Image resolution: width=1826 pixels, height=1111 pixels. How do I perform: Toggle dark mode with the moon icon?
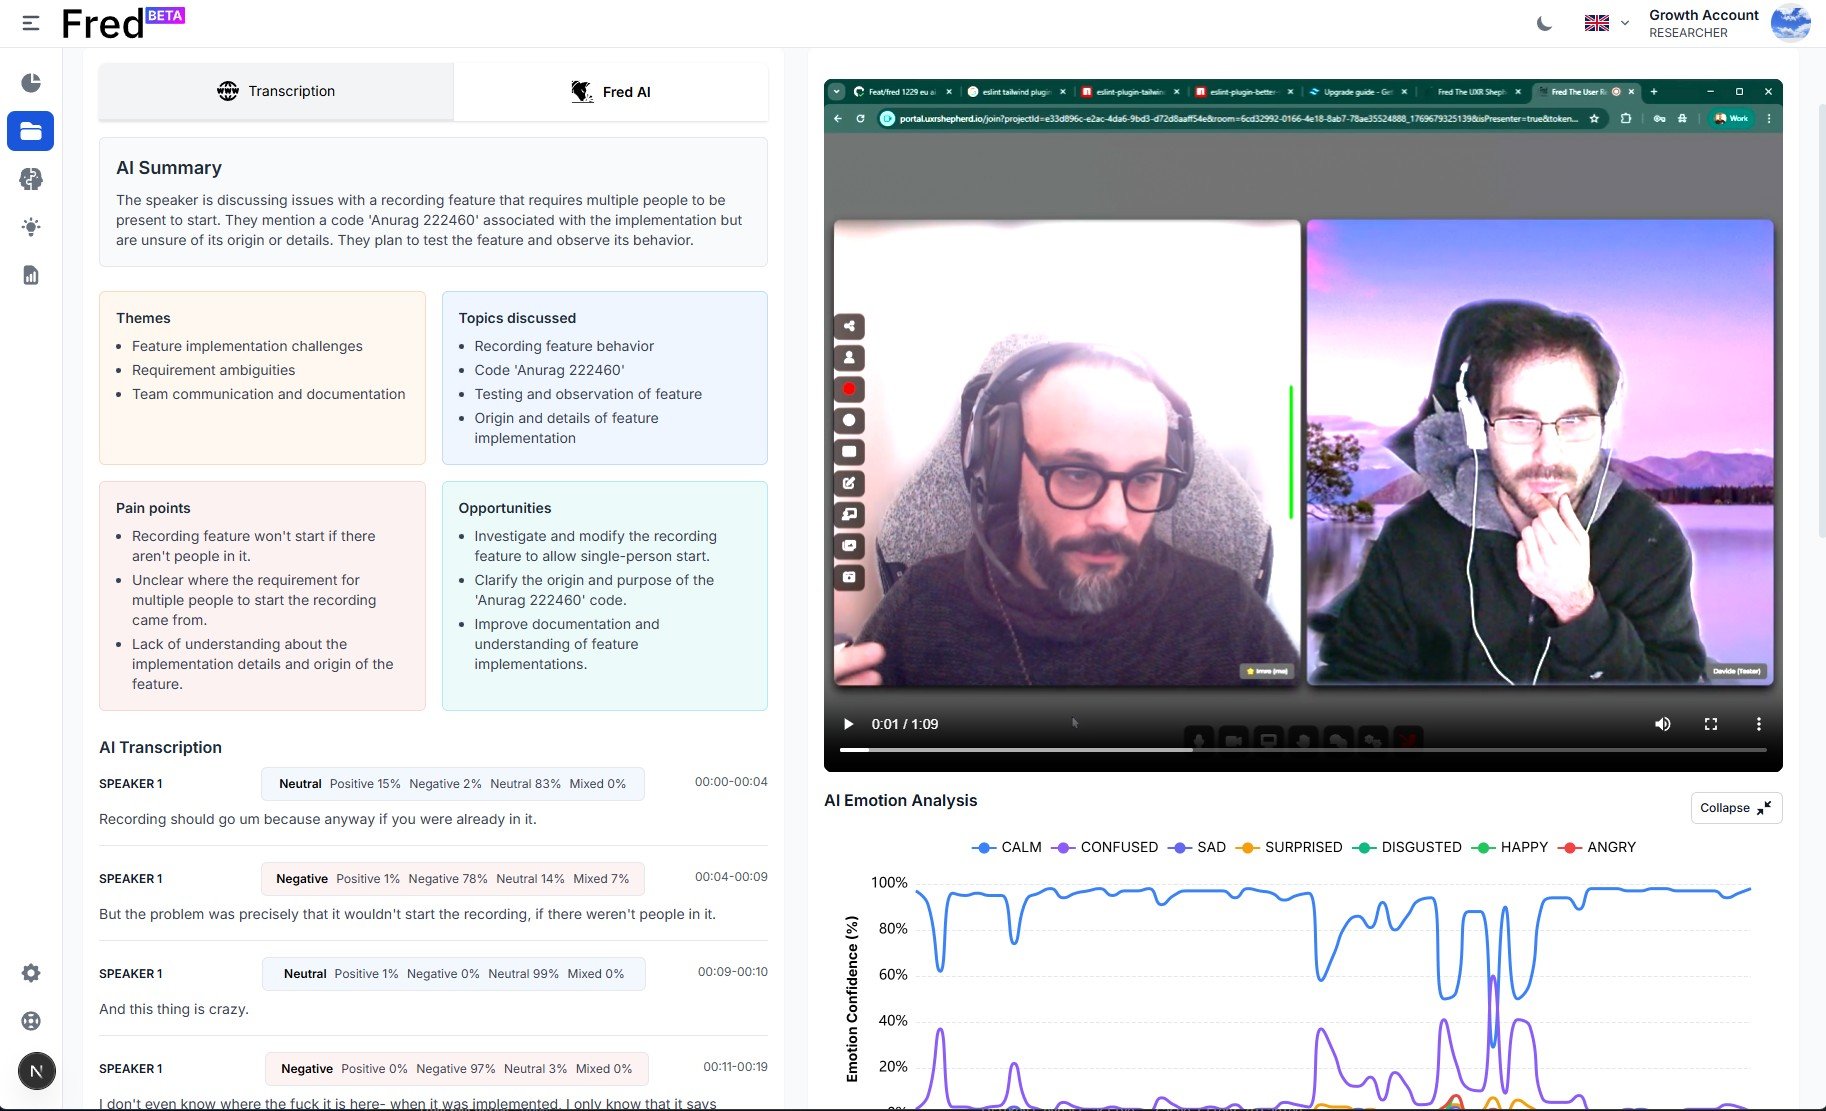point(1545,23)
